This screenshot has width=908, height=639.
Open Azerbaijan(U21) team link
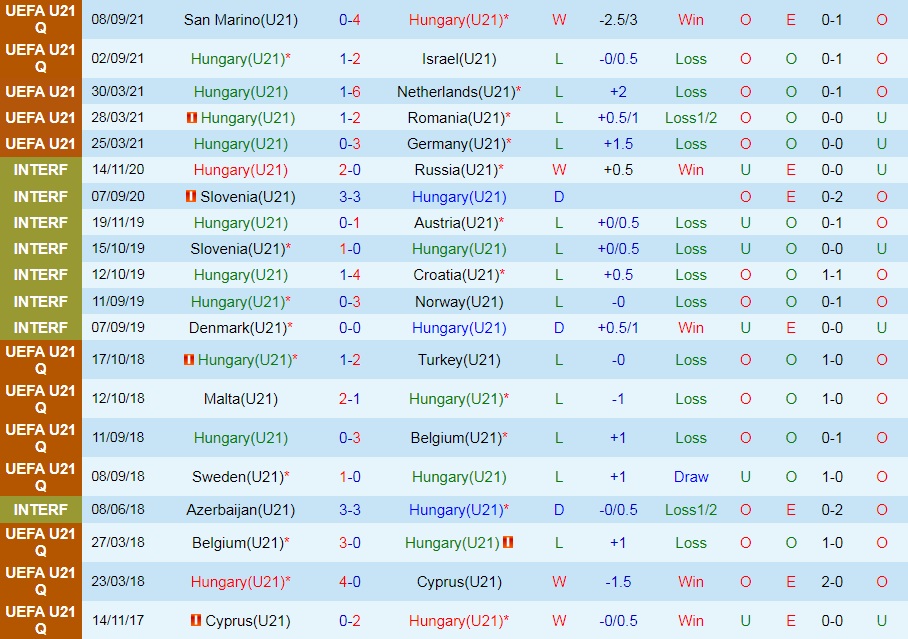coord(241,510)
